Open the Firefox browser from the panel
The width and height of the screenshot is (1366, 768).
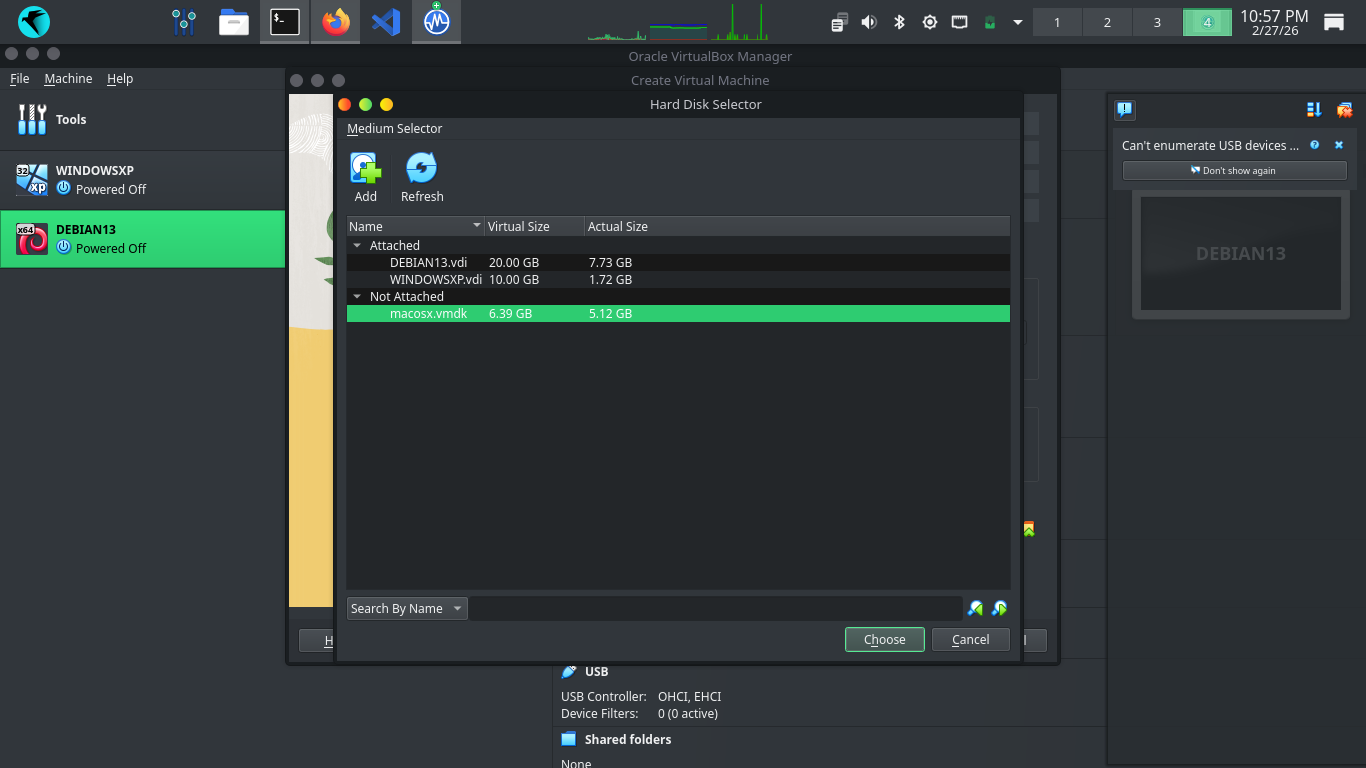click(336, 22)
